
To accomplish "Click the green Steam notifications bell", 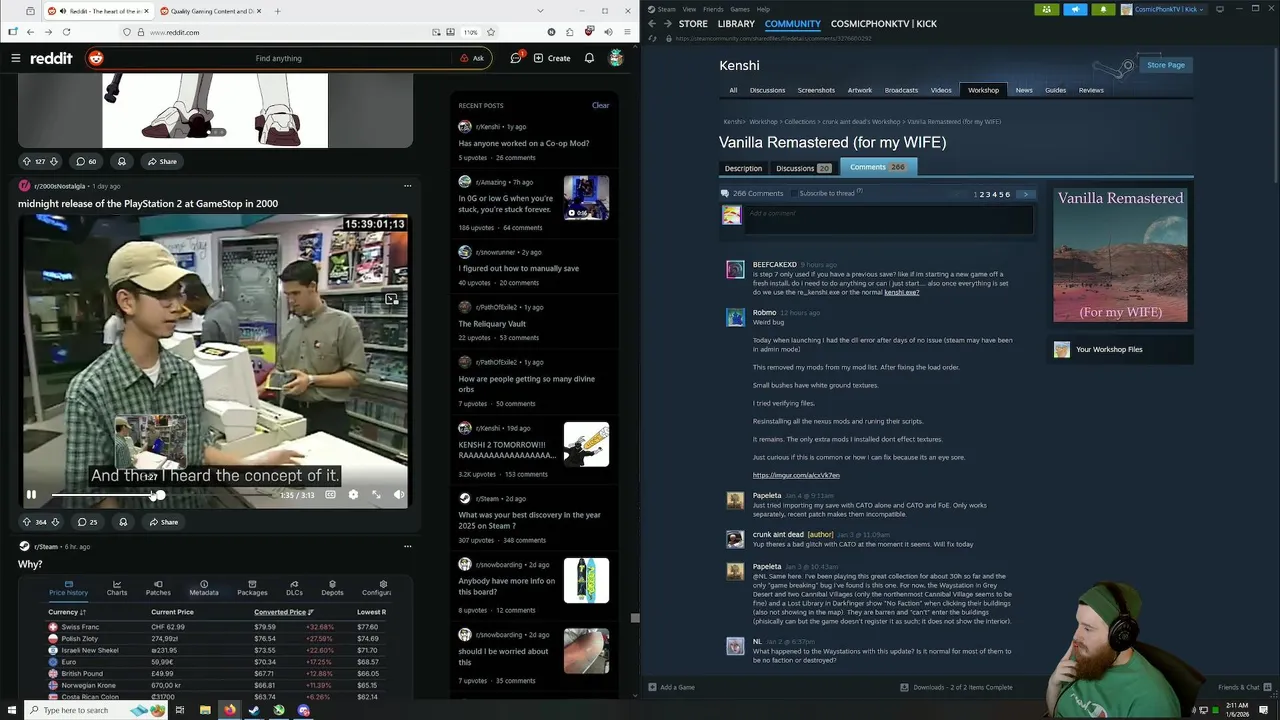I will [1103, 9].
